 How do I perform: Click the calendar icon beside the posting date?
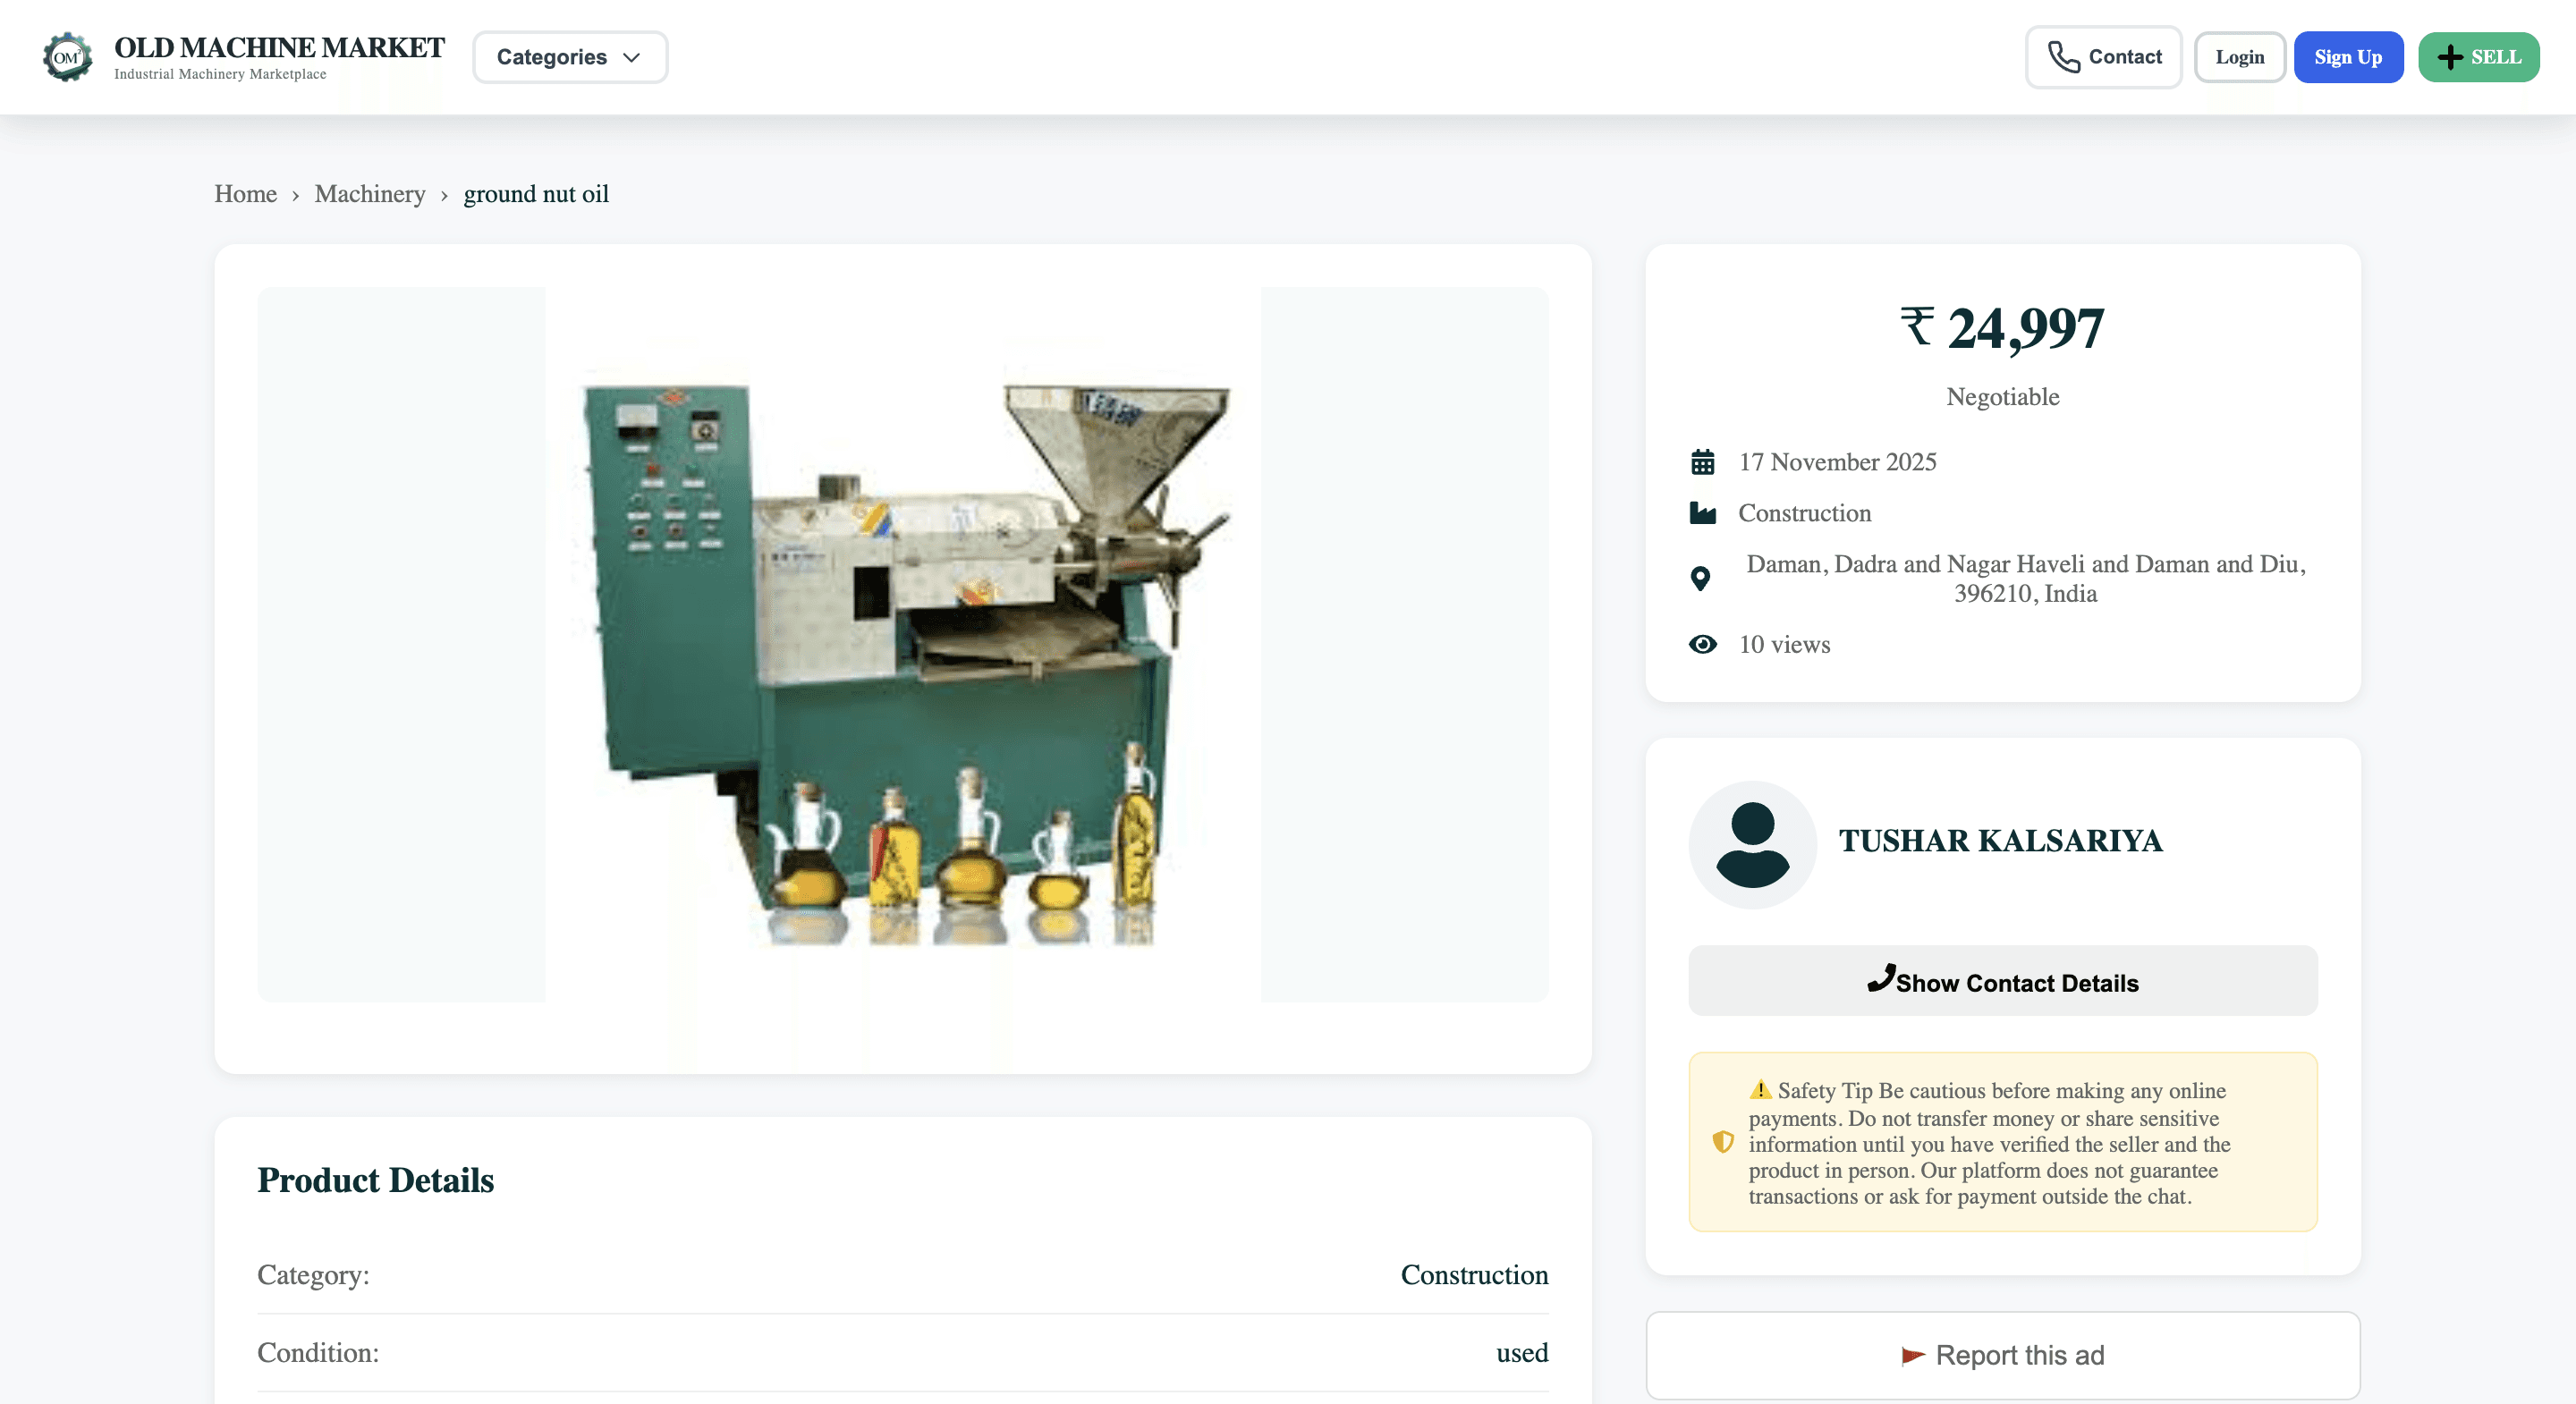click(1702, 462)
